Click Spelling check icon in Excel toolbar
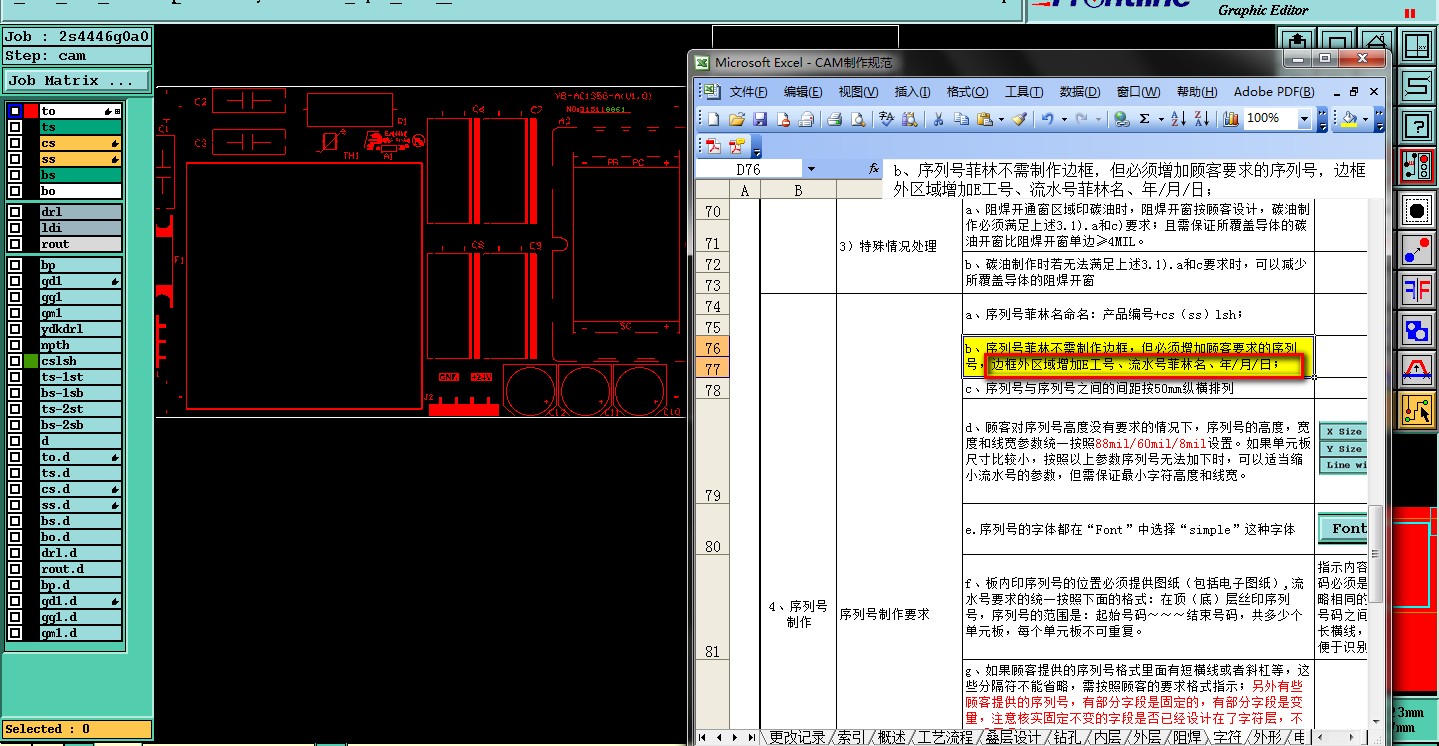Screen dimensions: 1439x746 (x=886, y=119)
